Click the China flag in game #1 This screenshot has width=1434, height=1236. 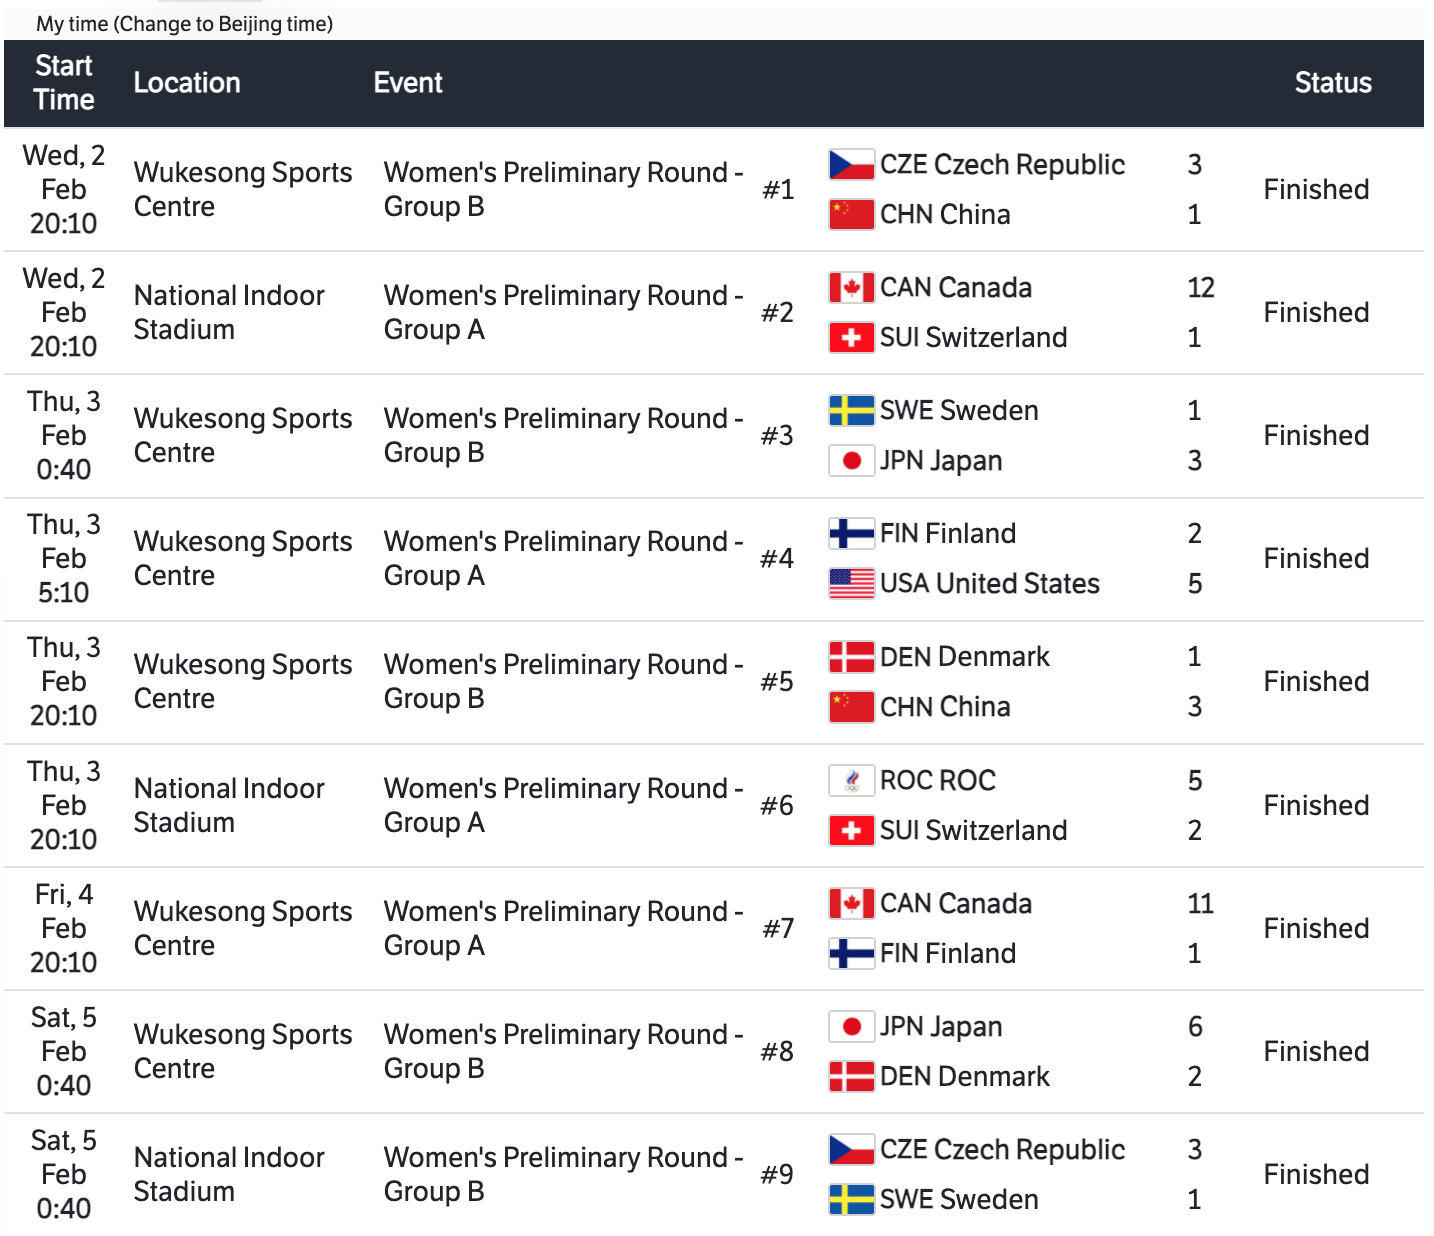[851, 215]
